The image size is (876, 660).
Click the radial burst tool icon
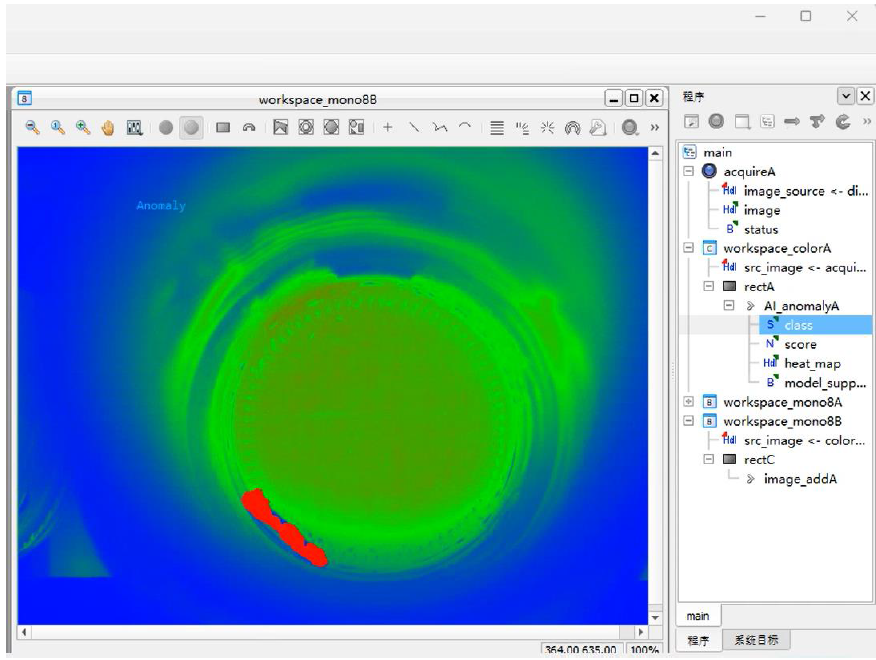tap(547, 128)
